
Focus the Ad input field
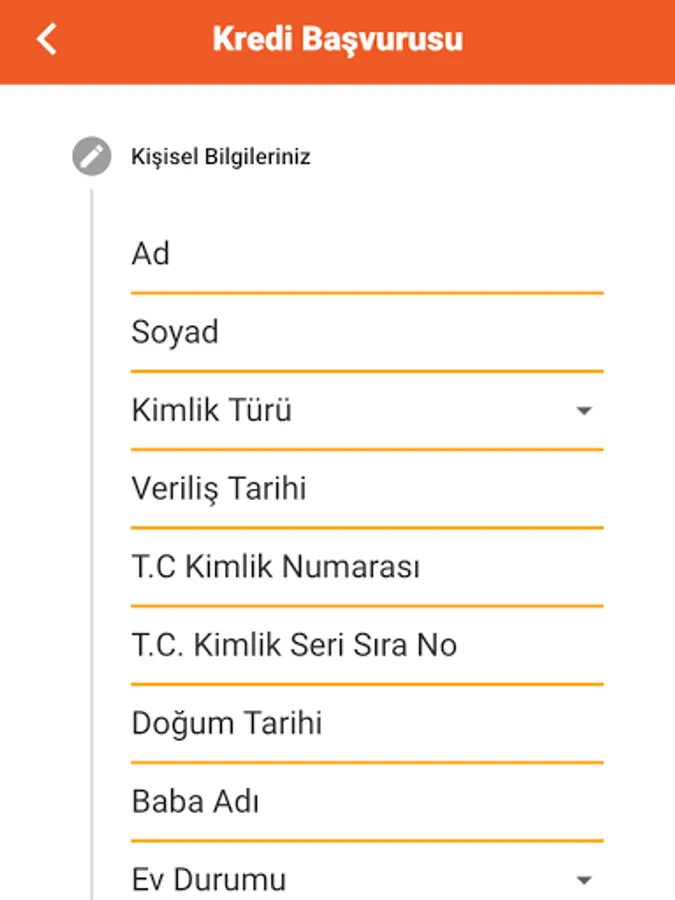point(366,255)
